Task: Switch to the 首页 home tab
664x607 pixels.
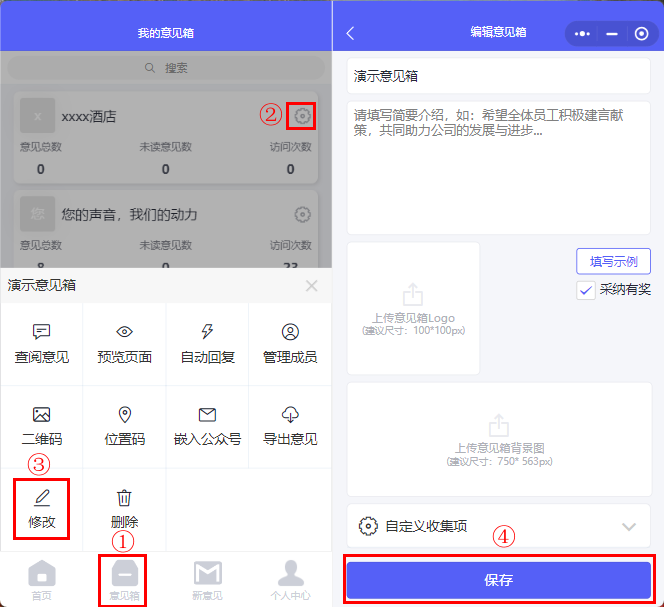Action: pyautogui.click(x=42, y=580)
